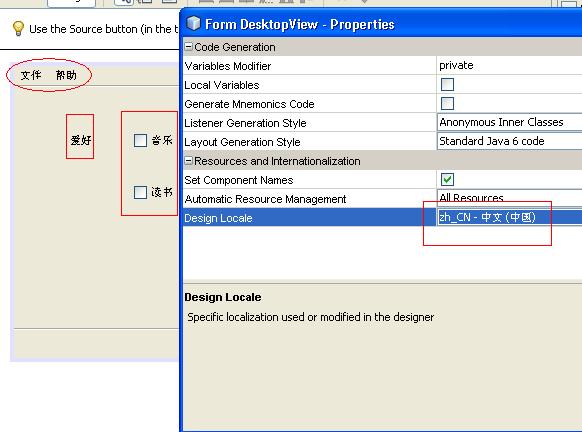Open the 文件 menu in the form
Viewport: 582px width, 432px height.
[x=31, y=75]
